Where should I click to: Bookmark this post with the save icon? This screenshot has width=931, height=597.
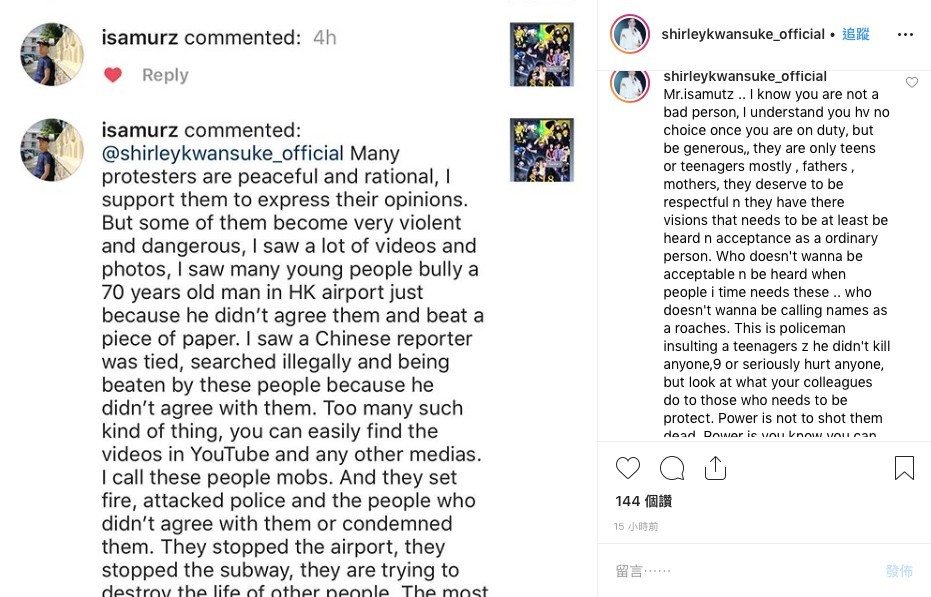pyautogui.click(x=904, y=468)
